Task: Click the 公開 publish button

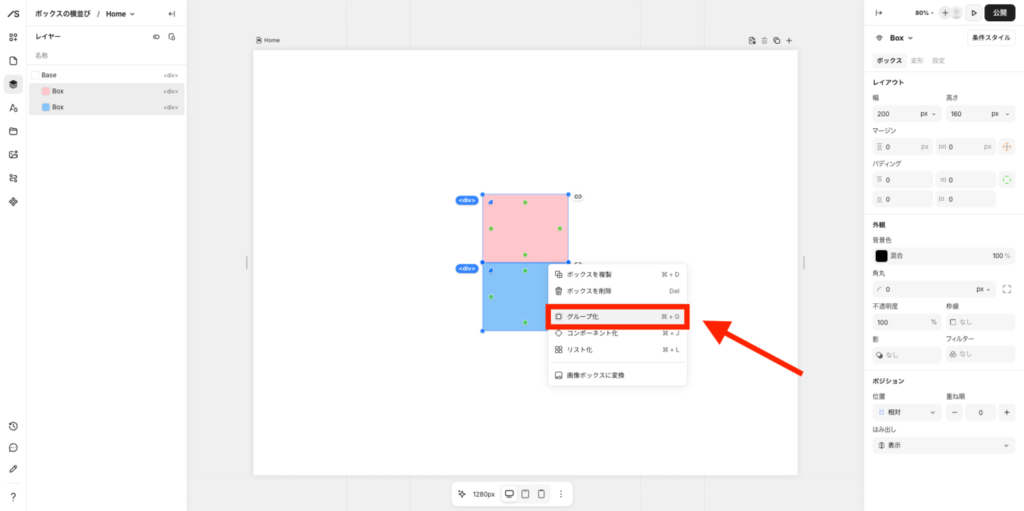Action: [1000, 13]
